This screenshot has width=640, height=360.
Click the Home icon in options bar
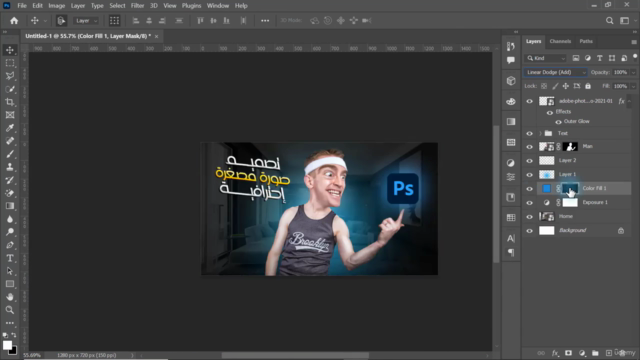(x=14, y=20)
